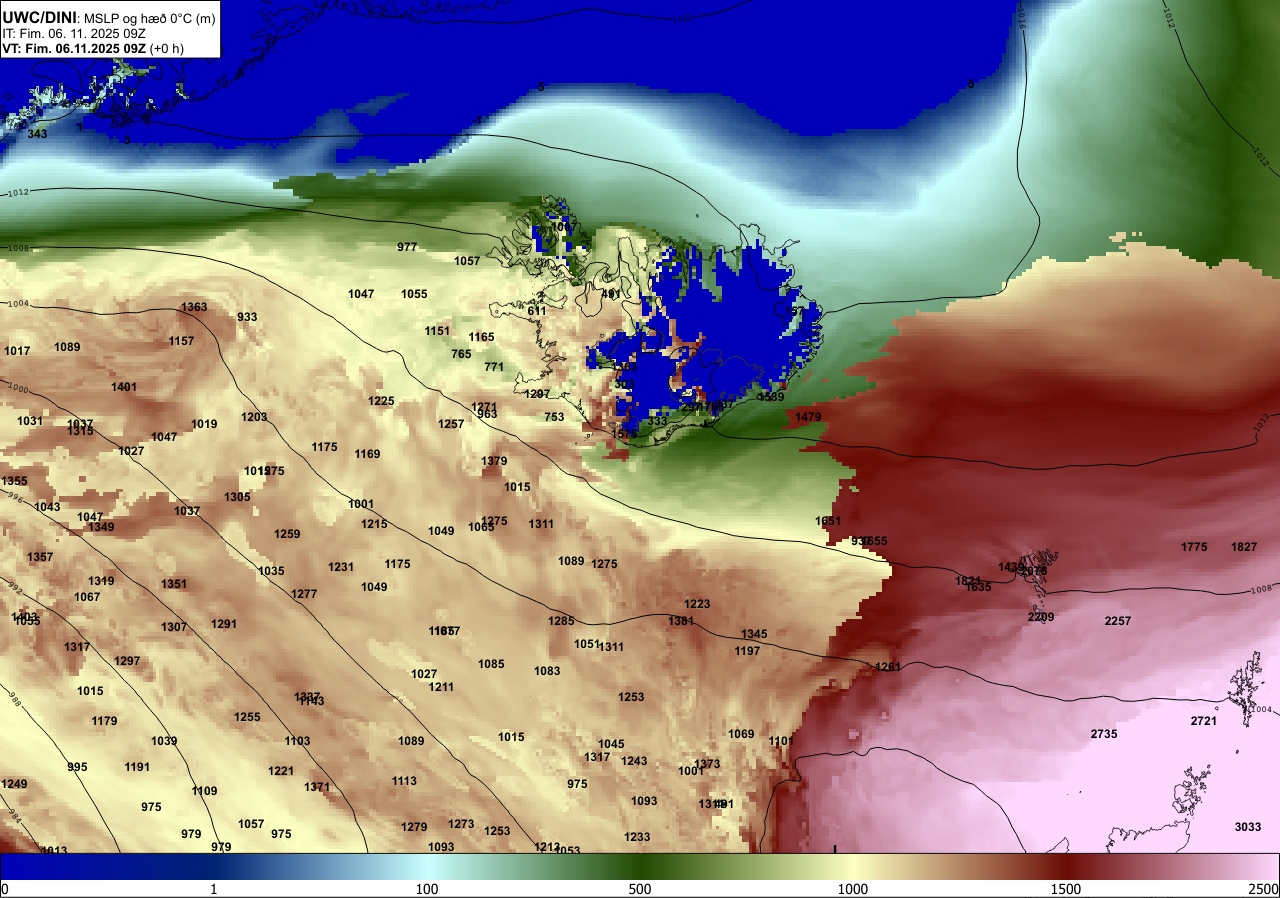The image size is (1280, 898).
Task: Click the 1500 tick label on the color scale
Action: point(1066,889)
